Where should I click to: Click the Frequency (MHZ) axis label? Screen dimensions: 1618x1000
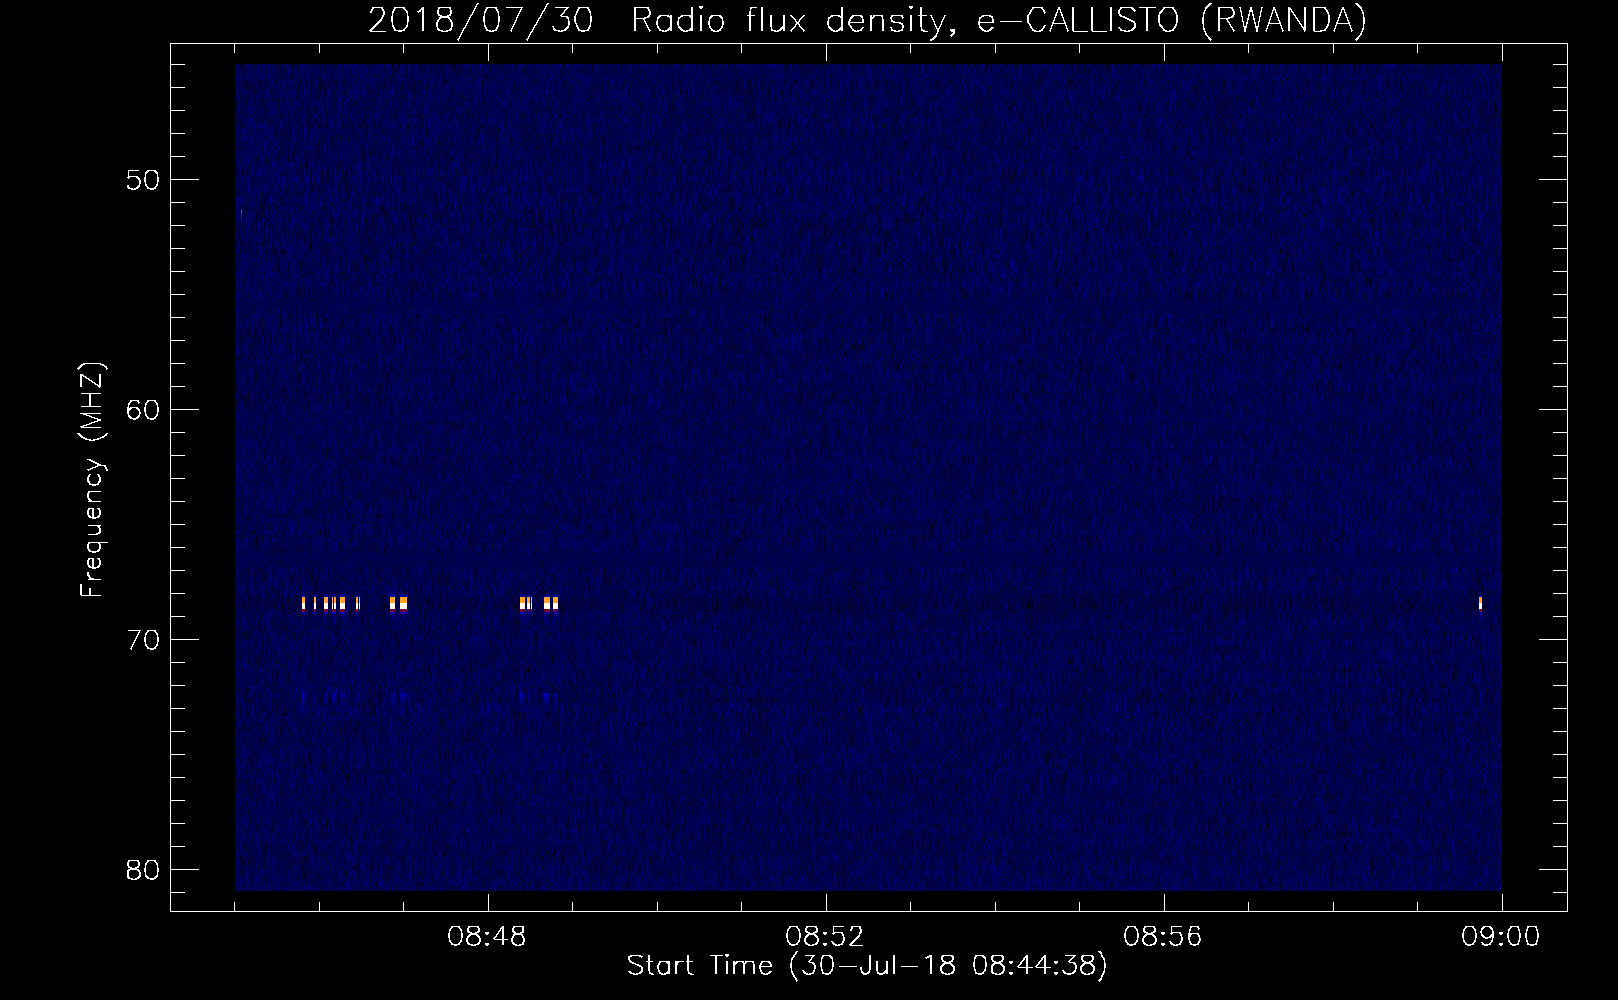tap(92, 480)
